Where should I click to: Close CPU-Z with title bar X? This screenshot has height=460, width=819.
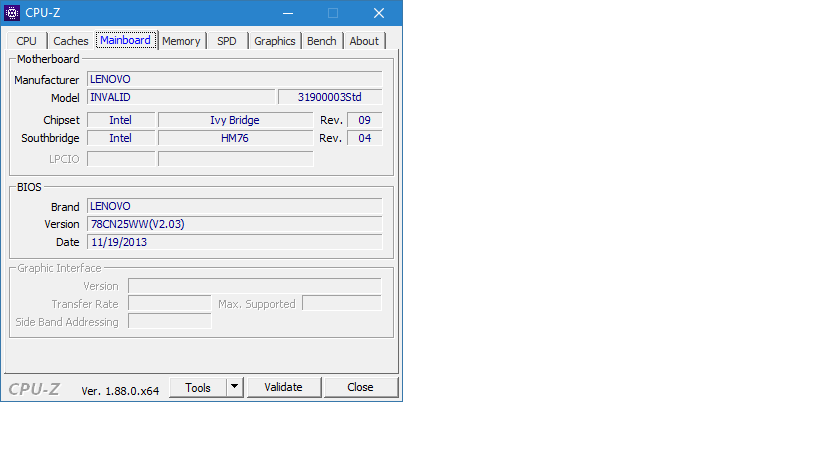pos(379,13)
